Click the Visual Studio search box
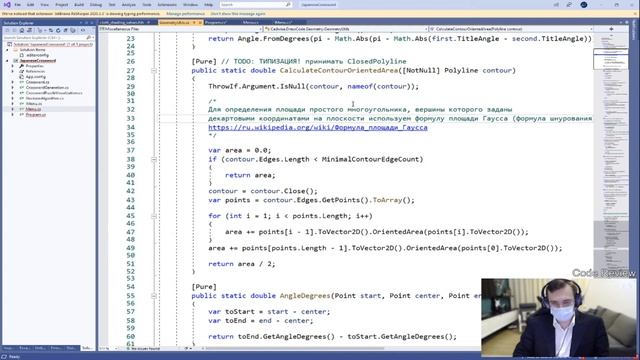The image size is (640, 360). (256, 4)
